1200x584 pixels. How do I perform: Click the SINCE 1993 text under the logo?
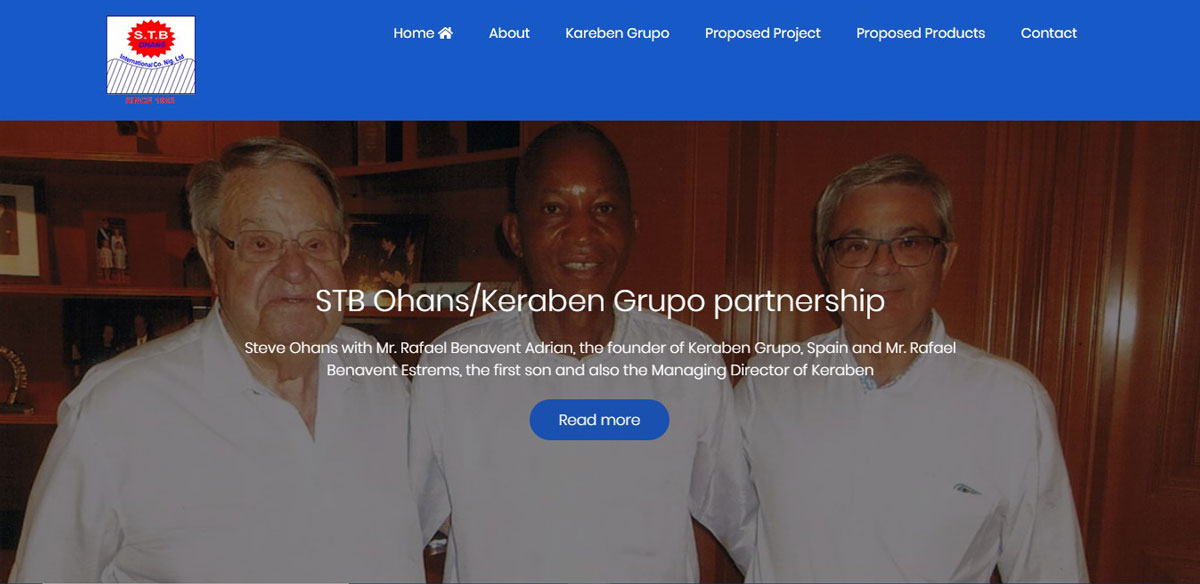coord(150,100)
